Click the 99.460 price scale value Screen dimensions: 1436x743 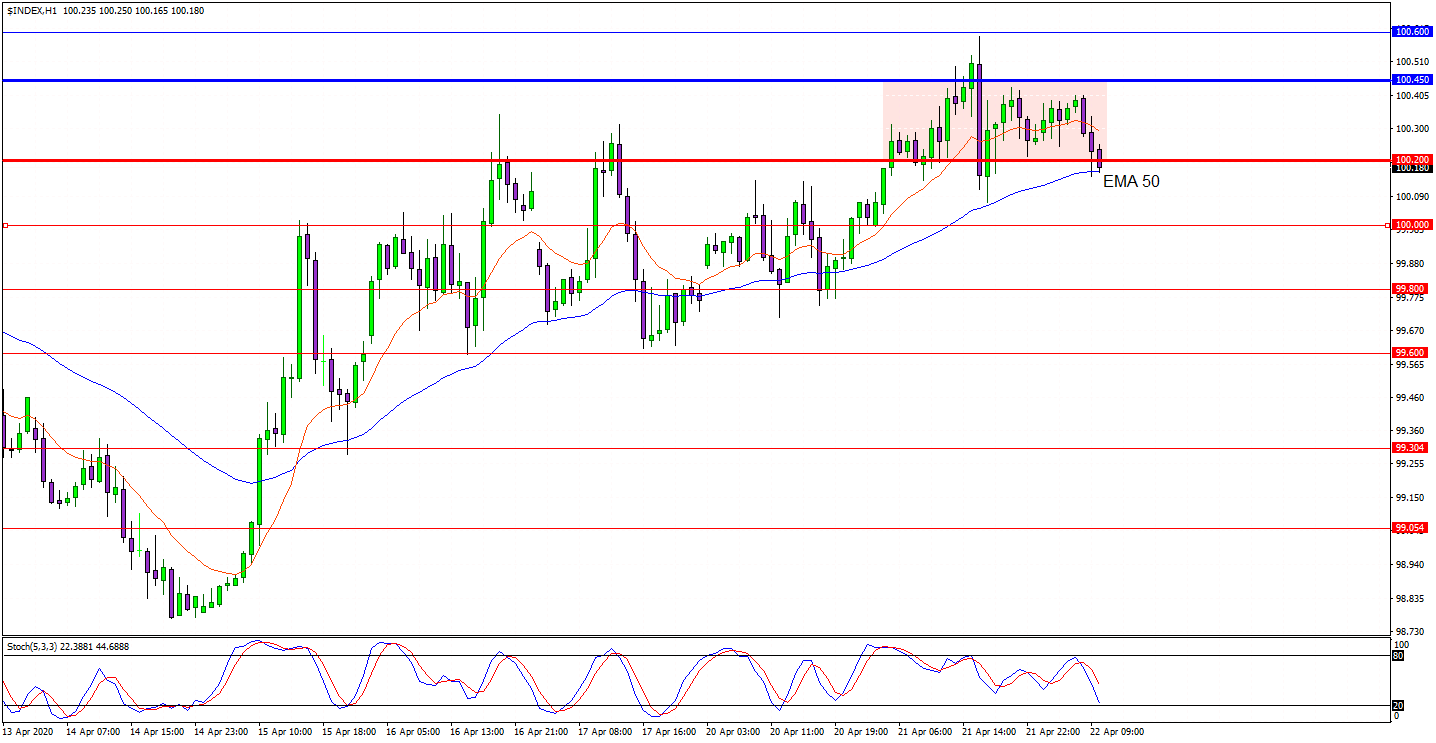1411,397
